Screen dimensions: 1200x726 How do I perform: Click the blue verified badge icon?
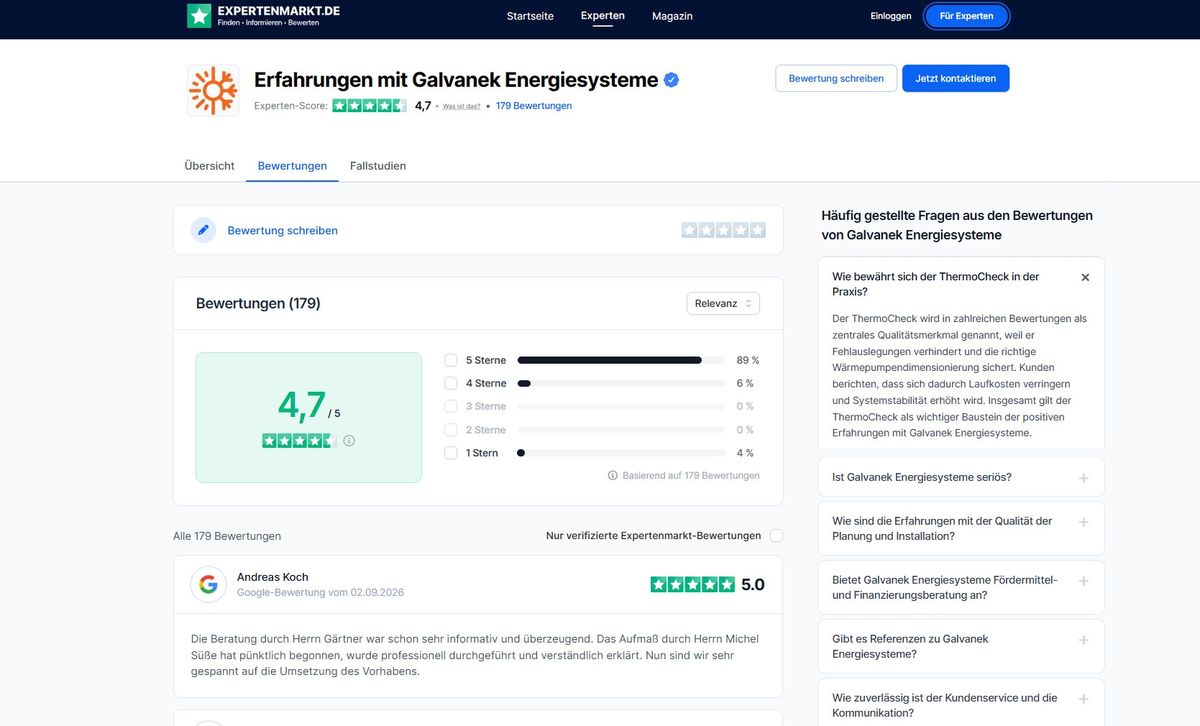coord(672,80)
